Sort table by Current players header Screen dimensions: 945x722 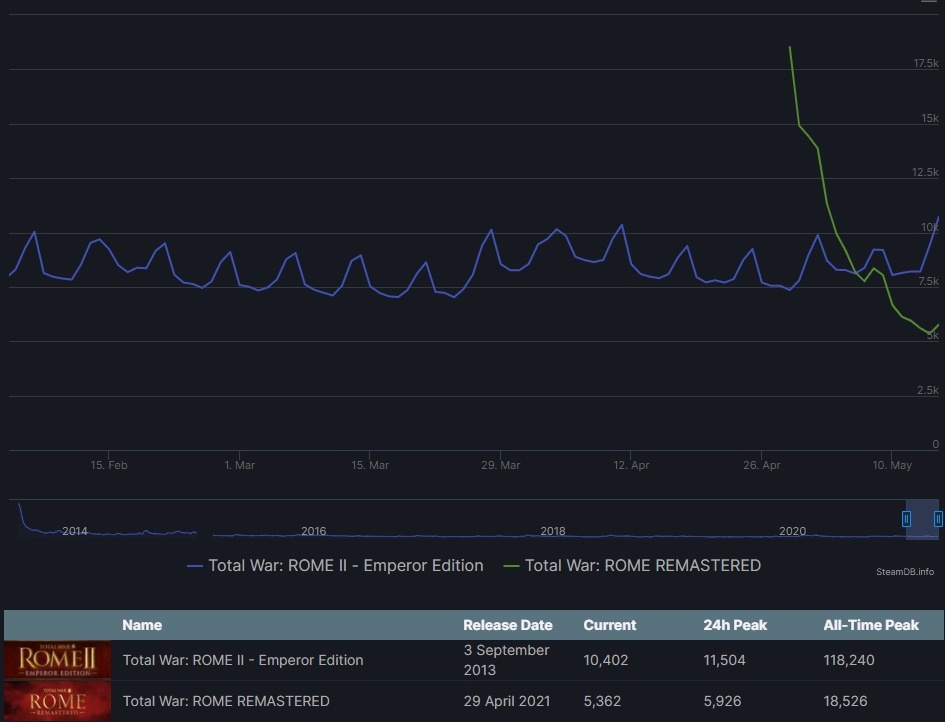[x=609, y=625]
